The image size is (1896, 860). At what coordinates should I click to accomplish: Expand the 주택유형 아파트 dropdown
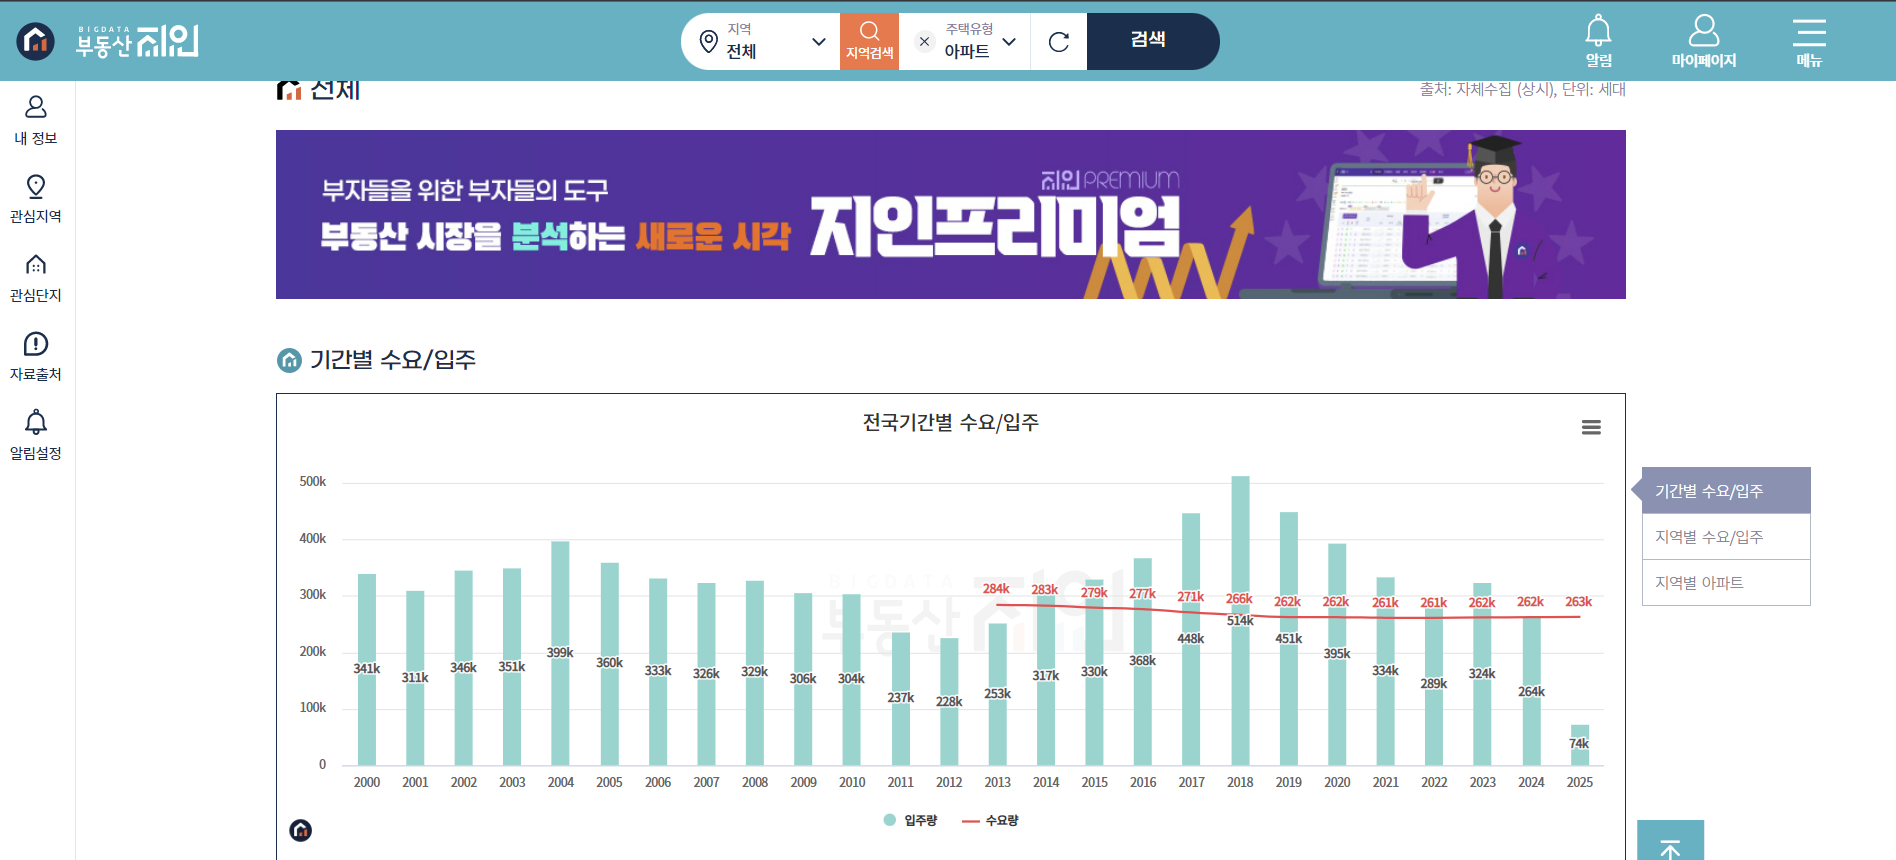click(1009, 42)
